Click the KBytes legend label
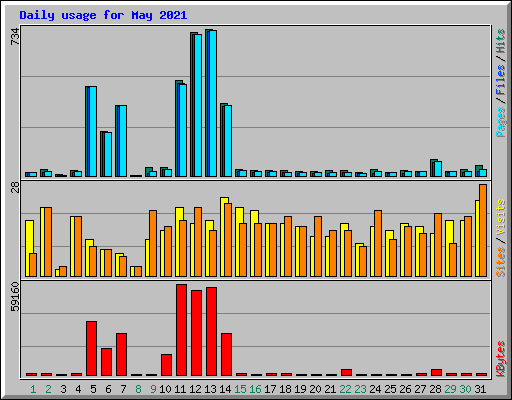Image resolution: width=512 pixels, height=400 pixels. (x=500, y=359)
